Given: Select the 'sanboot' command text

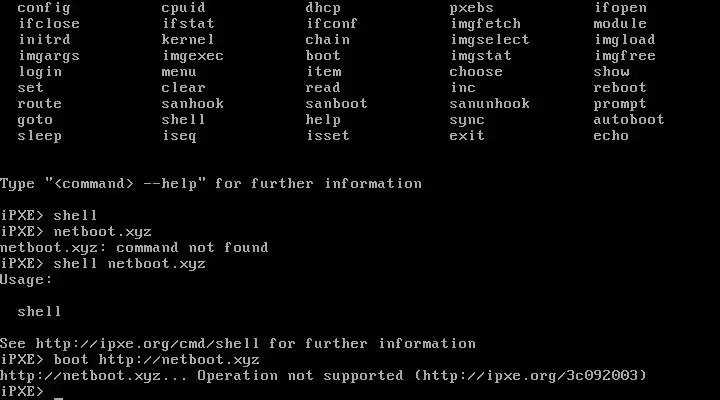Looking at the screenshot, I should (x=337, y=103).
